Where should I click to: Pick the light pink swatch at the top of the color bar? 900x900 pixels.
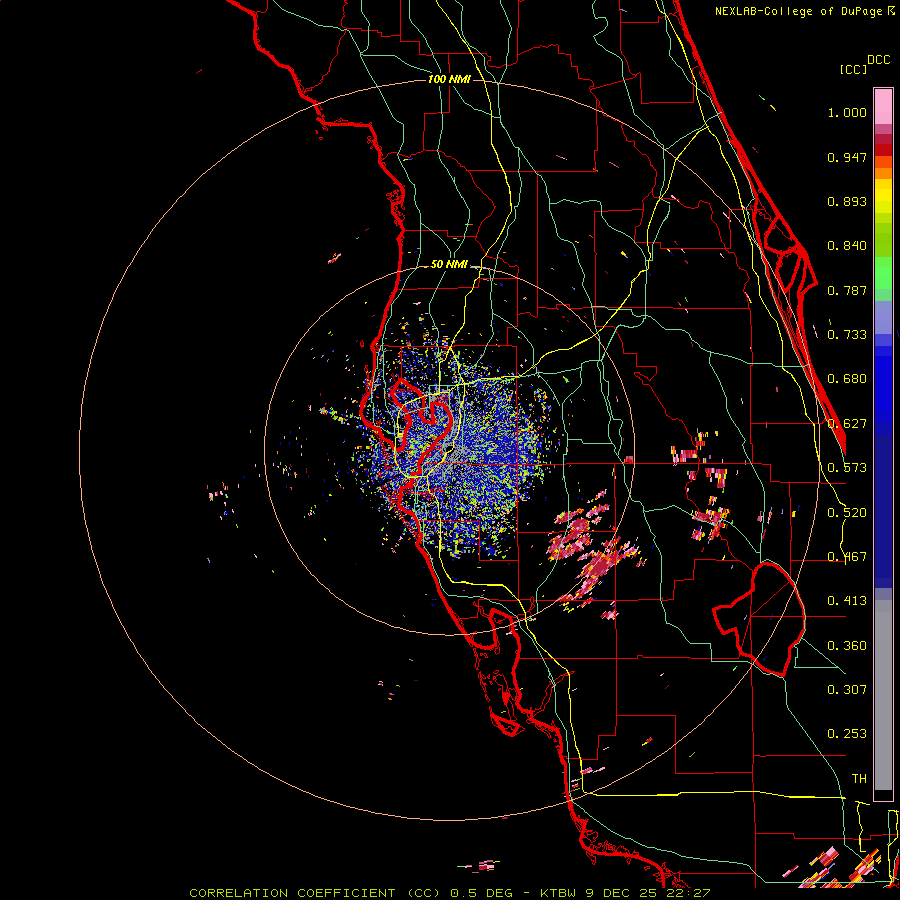883,106
